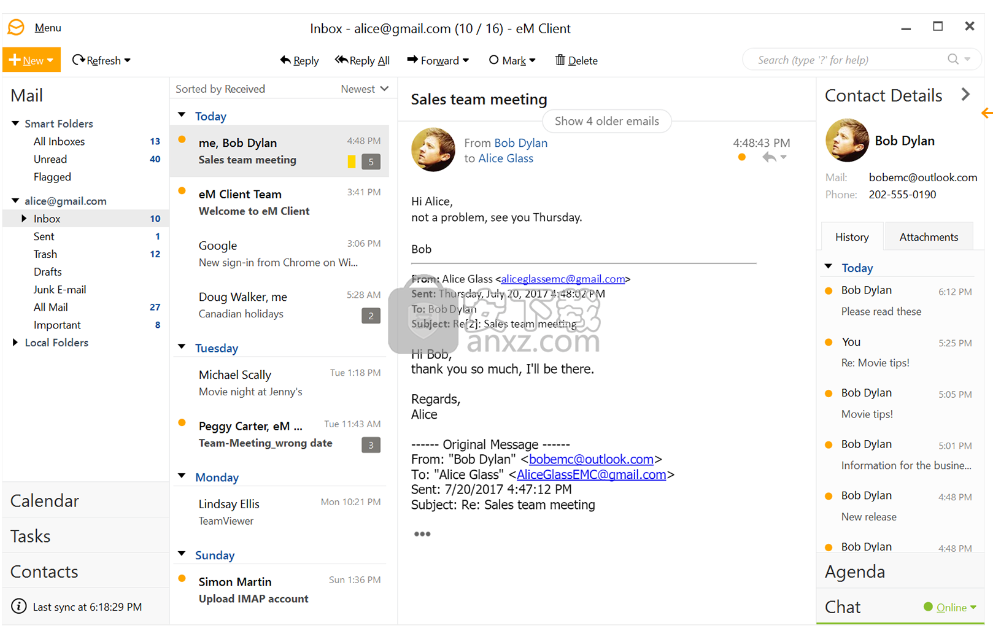The image size is (993, 631).
Task: Toggle unread dot on eM Client Team email
Action: click(x=182, y=191)
